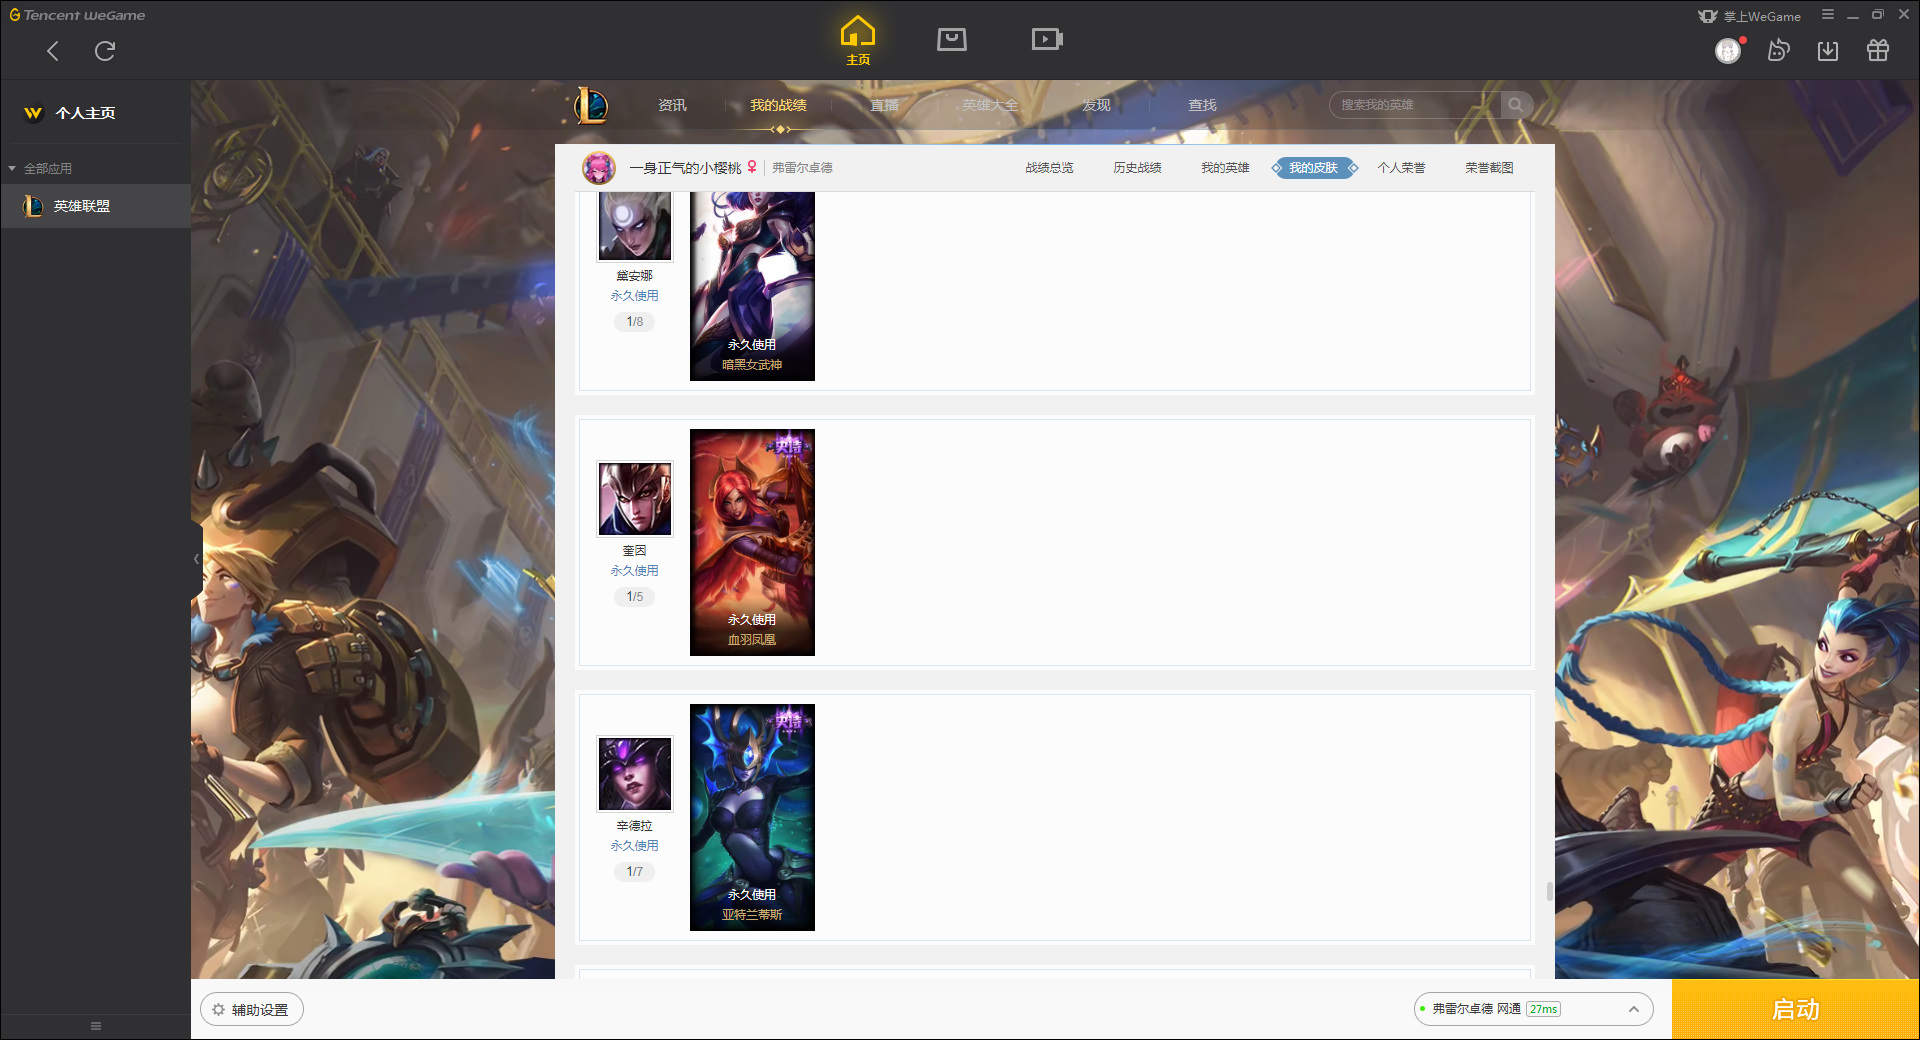Expand the server selector 弗雷尔卓德 网通
This screenshot has height=1040, width=1920.
click(1533, 1009)
